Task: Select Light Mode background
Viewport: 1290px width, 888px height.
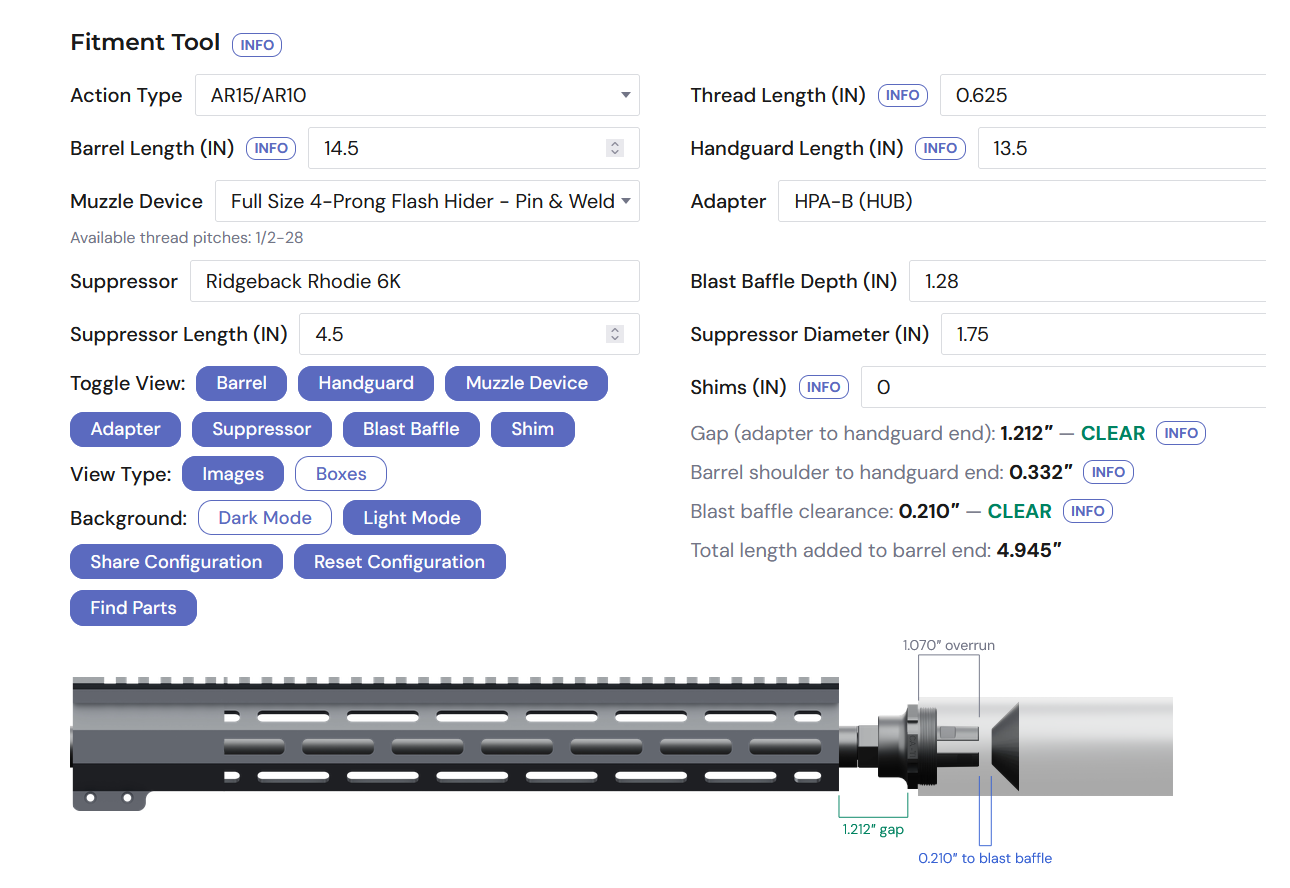Action: 412,518
